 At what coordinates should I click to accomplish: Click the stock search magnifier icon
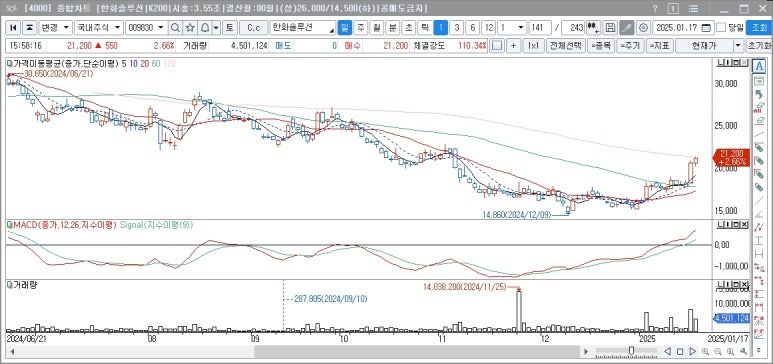pos(176,28)
